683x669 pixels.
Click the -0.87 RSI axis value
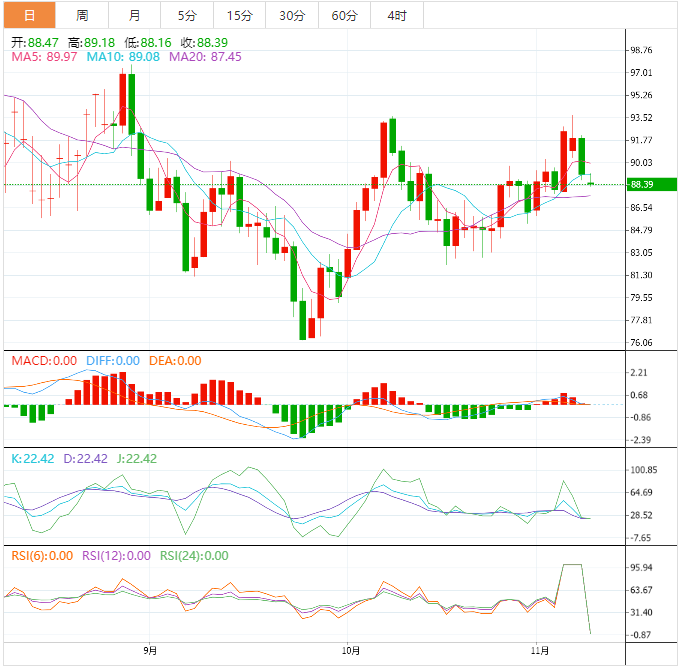[640, 635]
